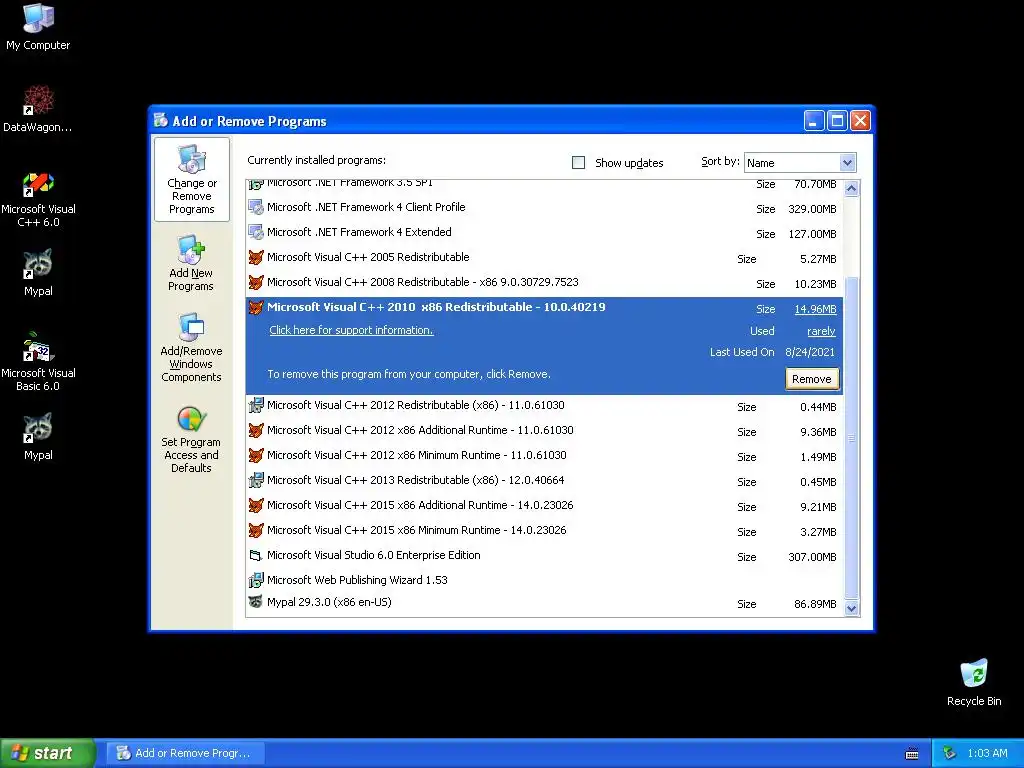Viewport: 1024px width, 768px height.
Task: Click icon of Visual Studio 6.0 Enterprise Edition
Action: [x=256, y=556]
